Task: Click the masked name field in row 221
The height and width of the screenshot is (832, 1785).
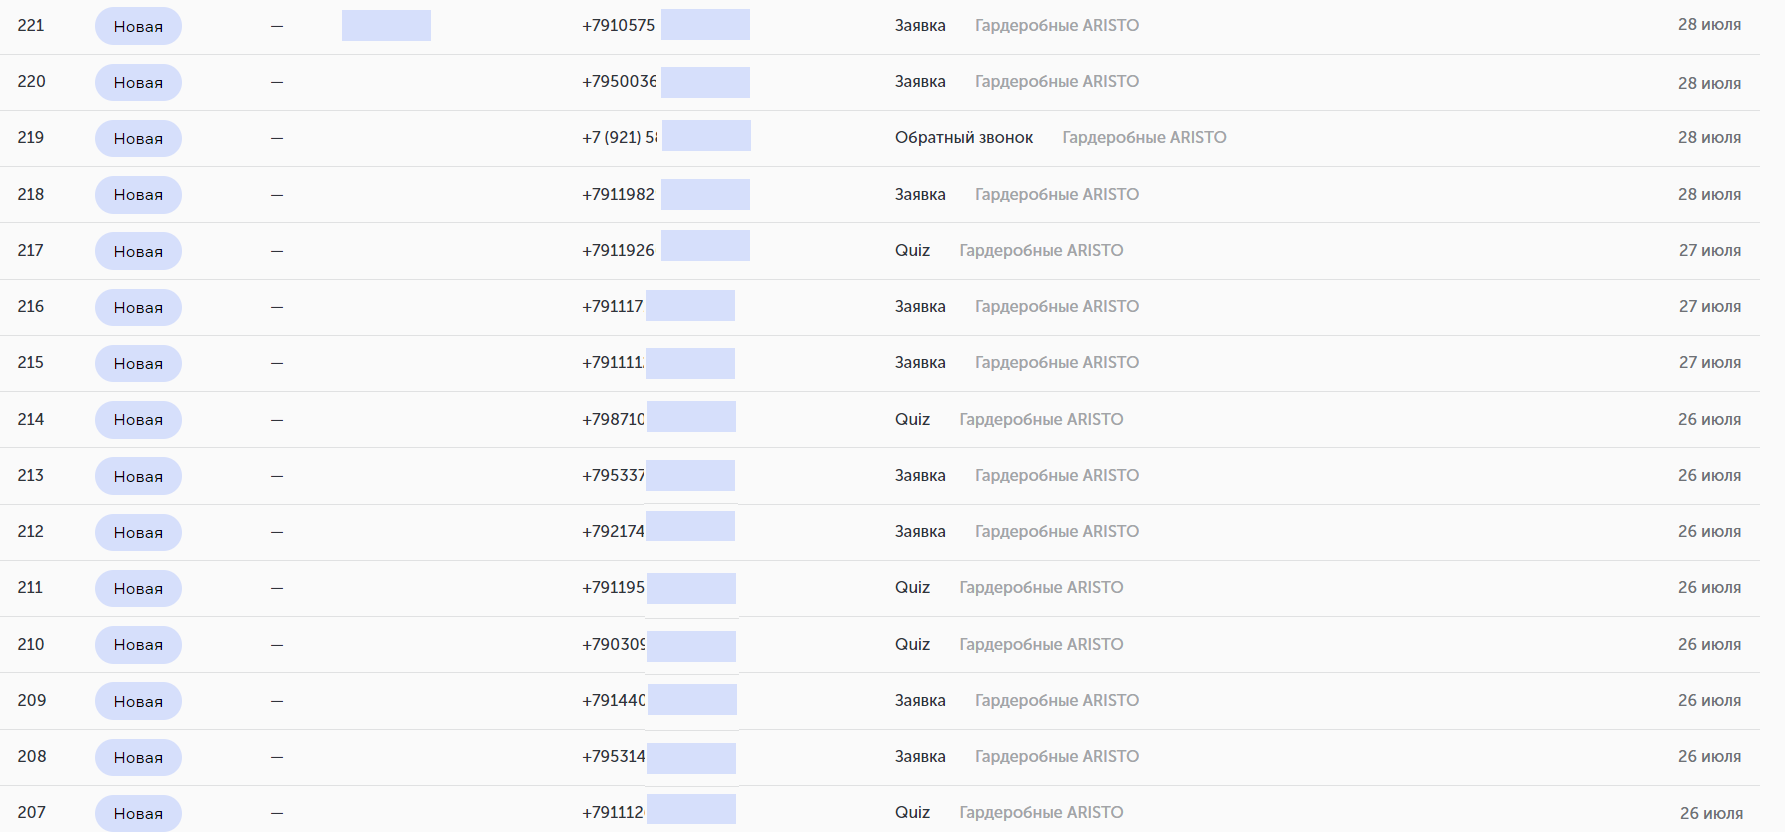Action: (x=386, y=25)
